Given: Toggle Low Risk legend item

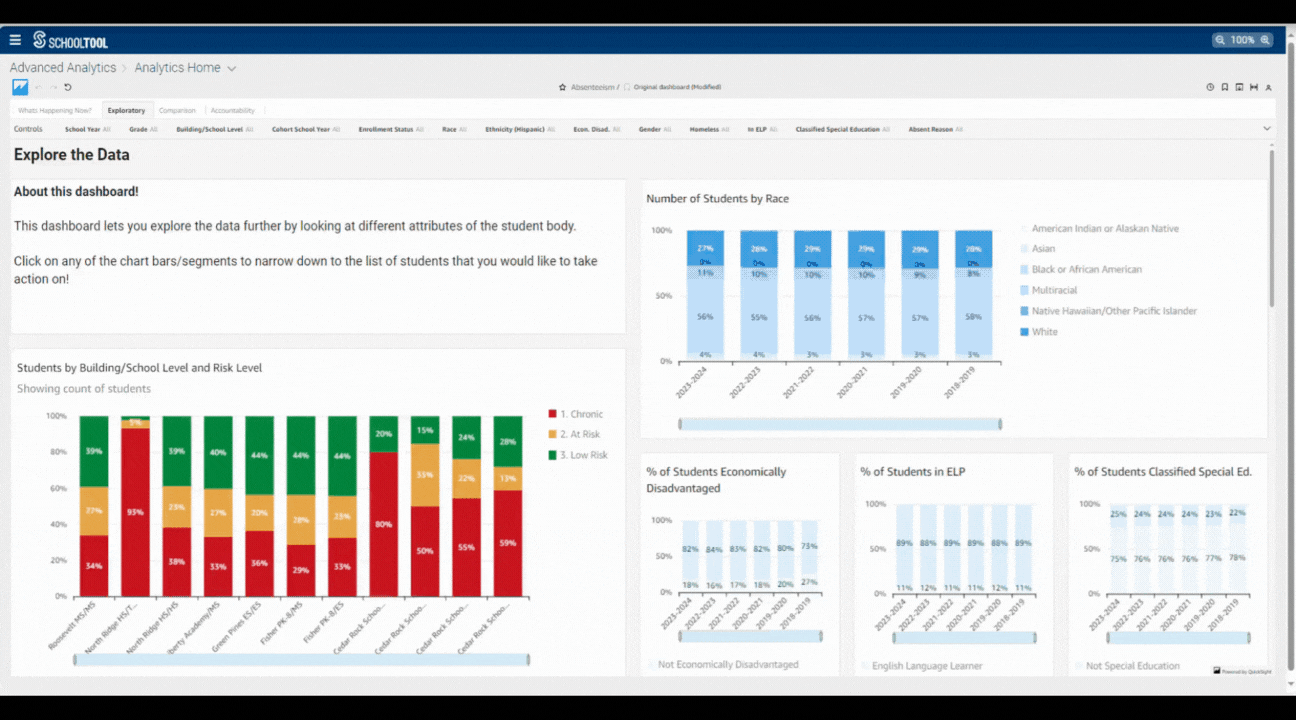Looking at the screenshot, I should [577, 455].
